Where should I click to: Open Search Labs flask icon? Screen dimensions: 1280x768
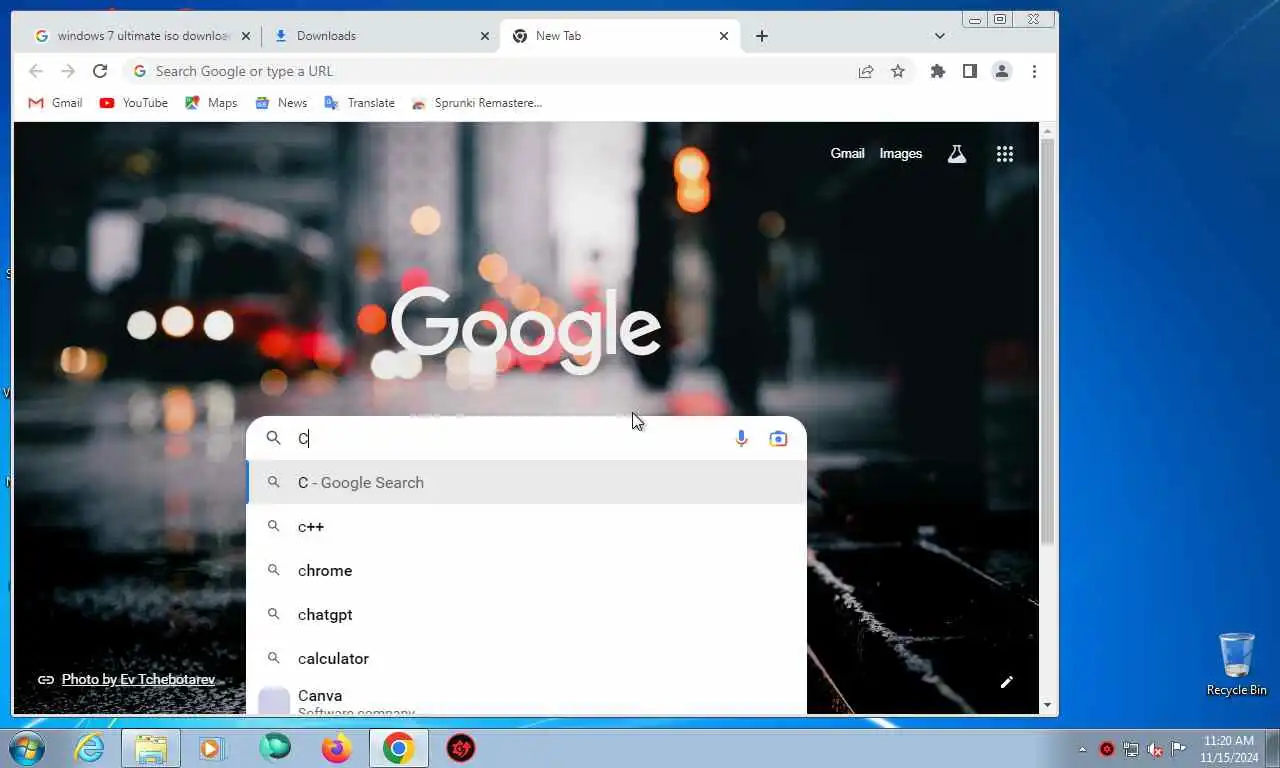pos(957,154)
